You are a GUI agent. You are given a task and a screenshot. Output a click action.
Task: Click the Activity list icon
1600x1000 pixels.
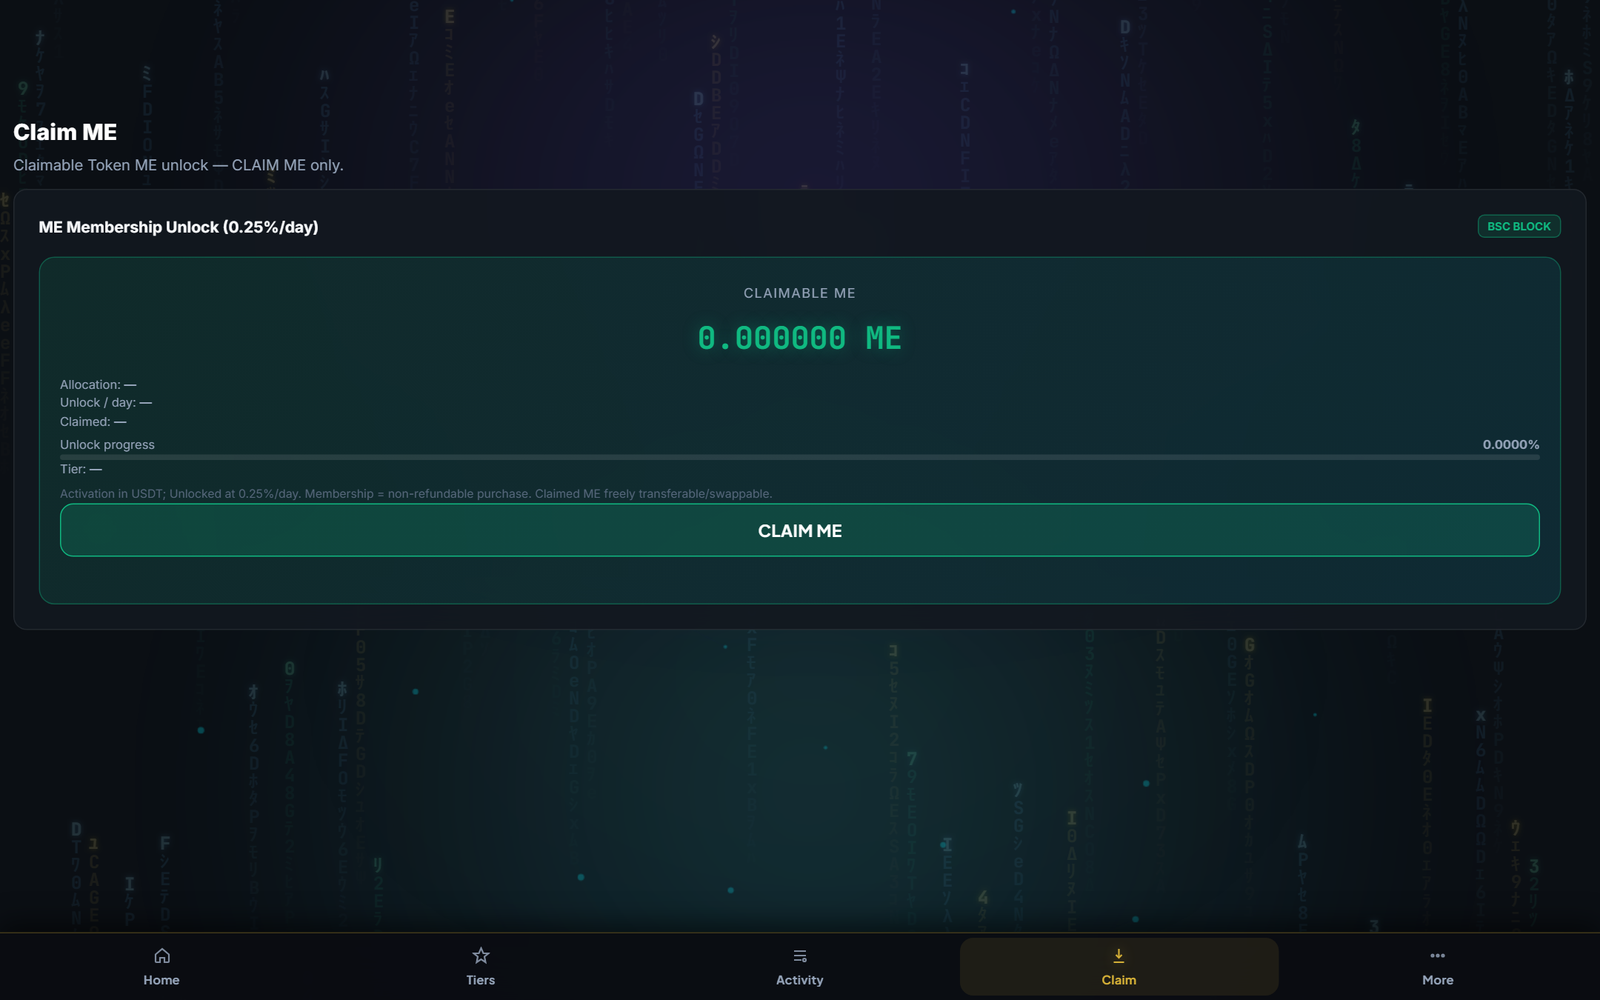tap(799, 956)
